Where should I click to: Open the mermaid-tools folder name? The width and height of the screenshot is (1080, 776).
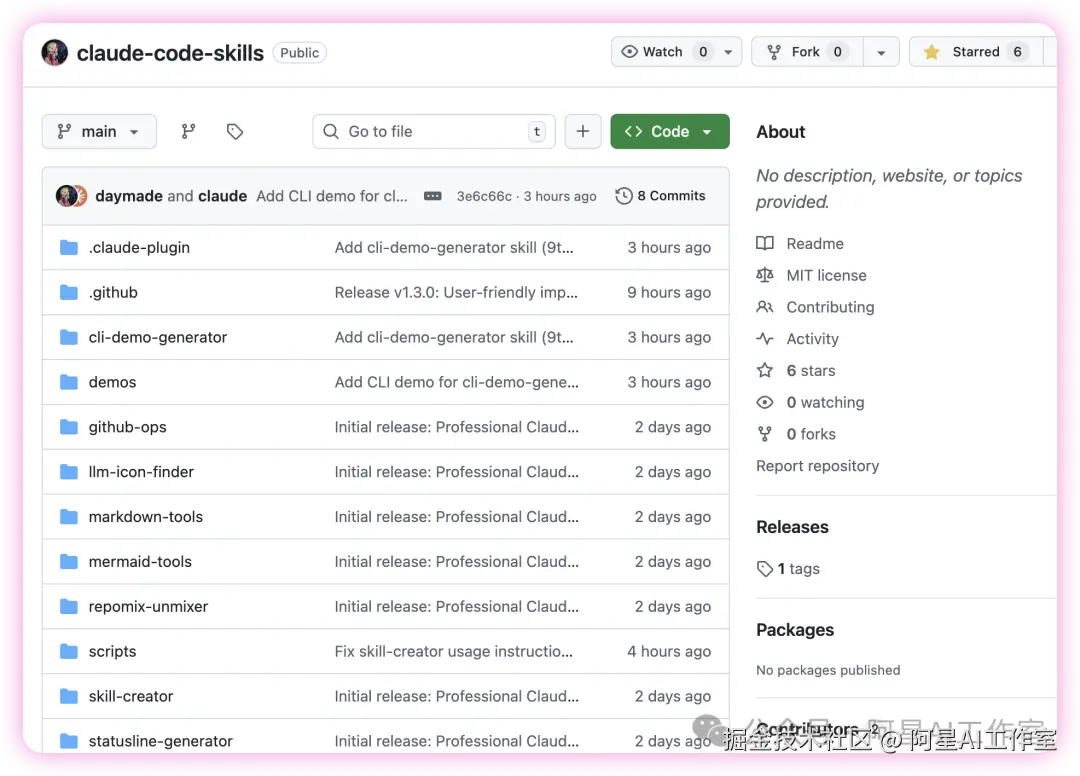141,562
